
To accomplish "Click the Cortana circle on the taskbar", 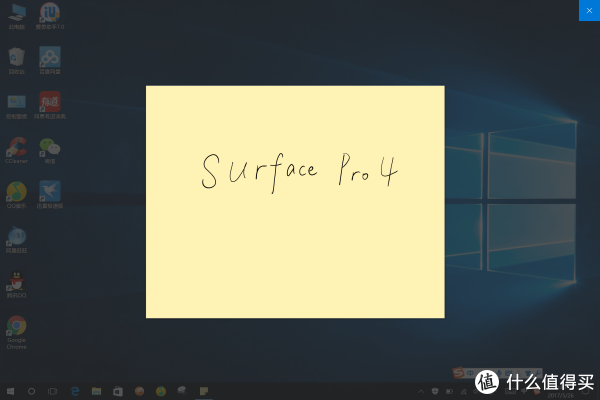I will point(31,391).
